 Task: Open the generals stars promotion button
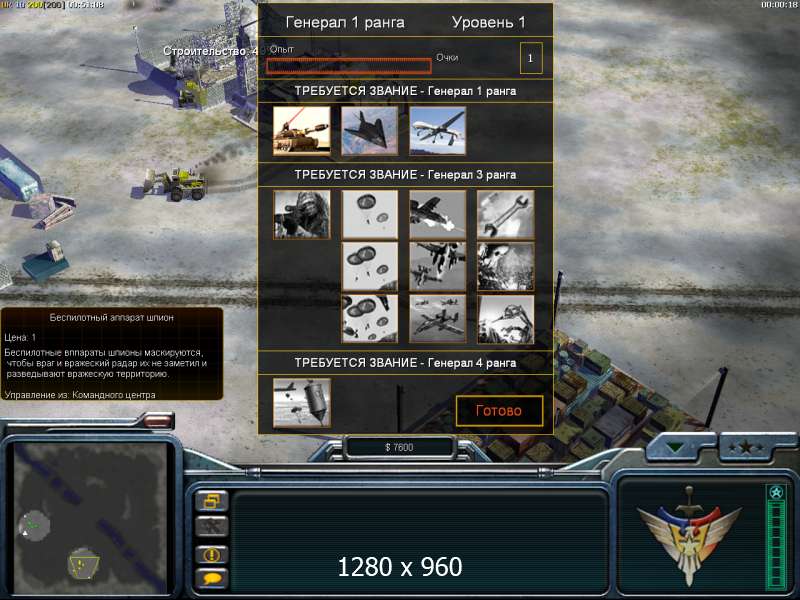[746, 447]
